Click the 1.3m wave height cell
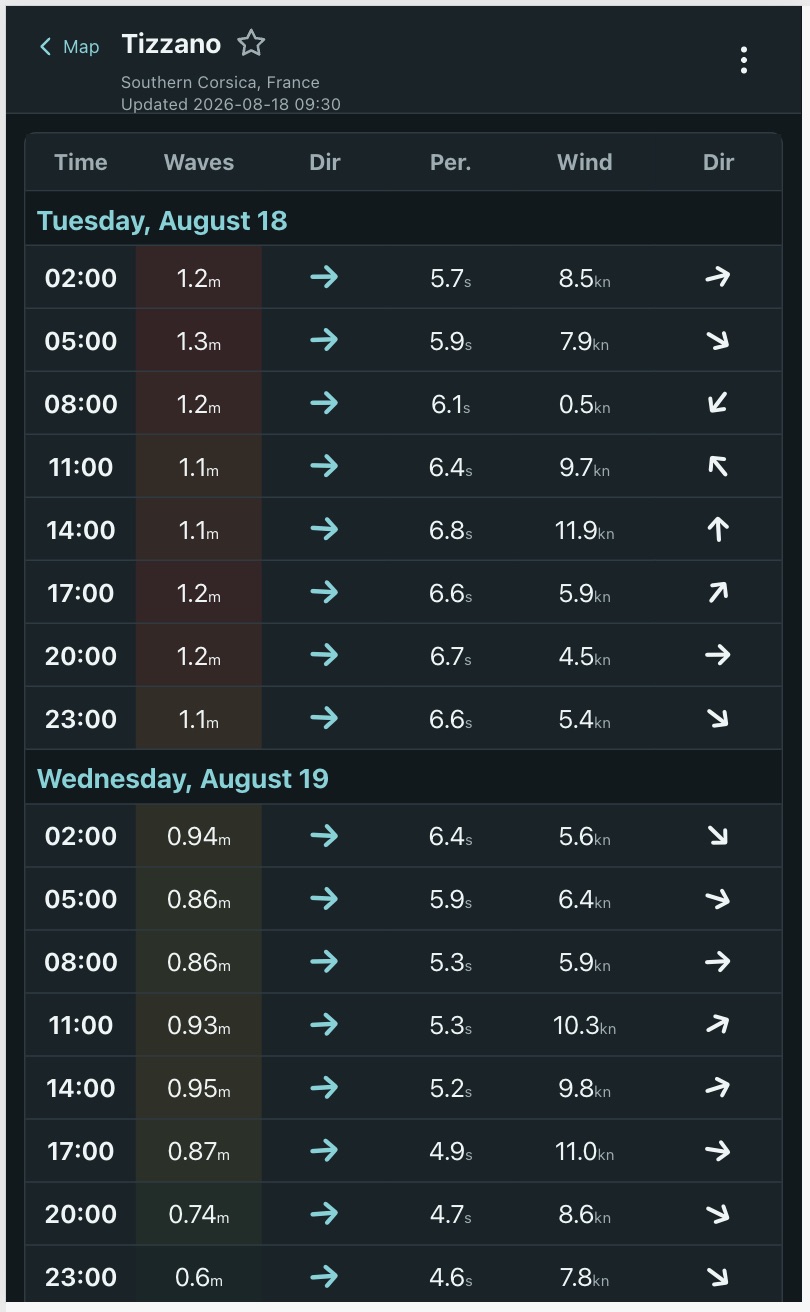810x1312 pixels. pyautogui.click(x=199, y=341)
